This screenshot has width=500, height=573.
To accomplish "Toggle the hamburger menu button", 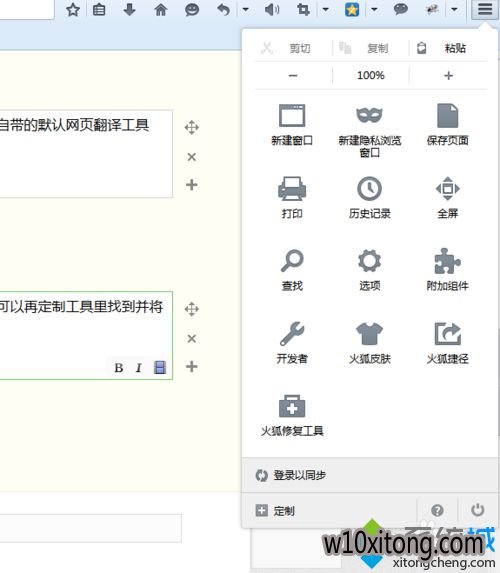I will (x=485, y=9).
